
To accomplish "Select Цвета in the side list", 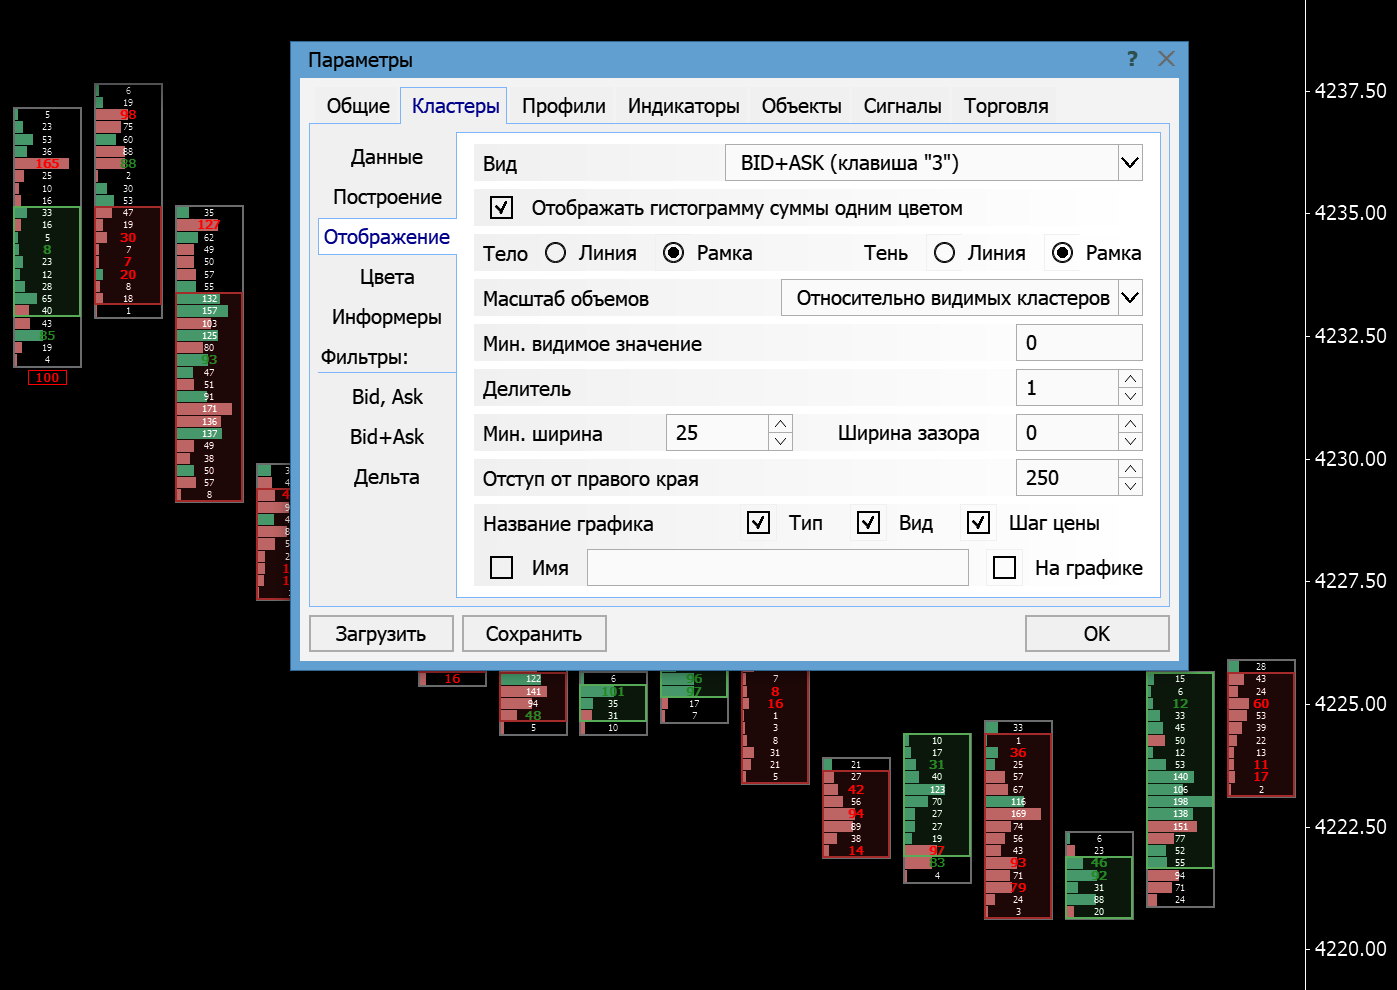I will point(387,277).
